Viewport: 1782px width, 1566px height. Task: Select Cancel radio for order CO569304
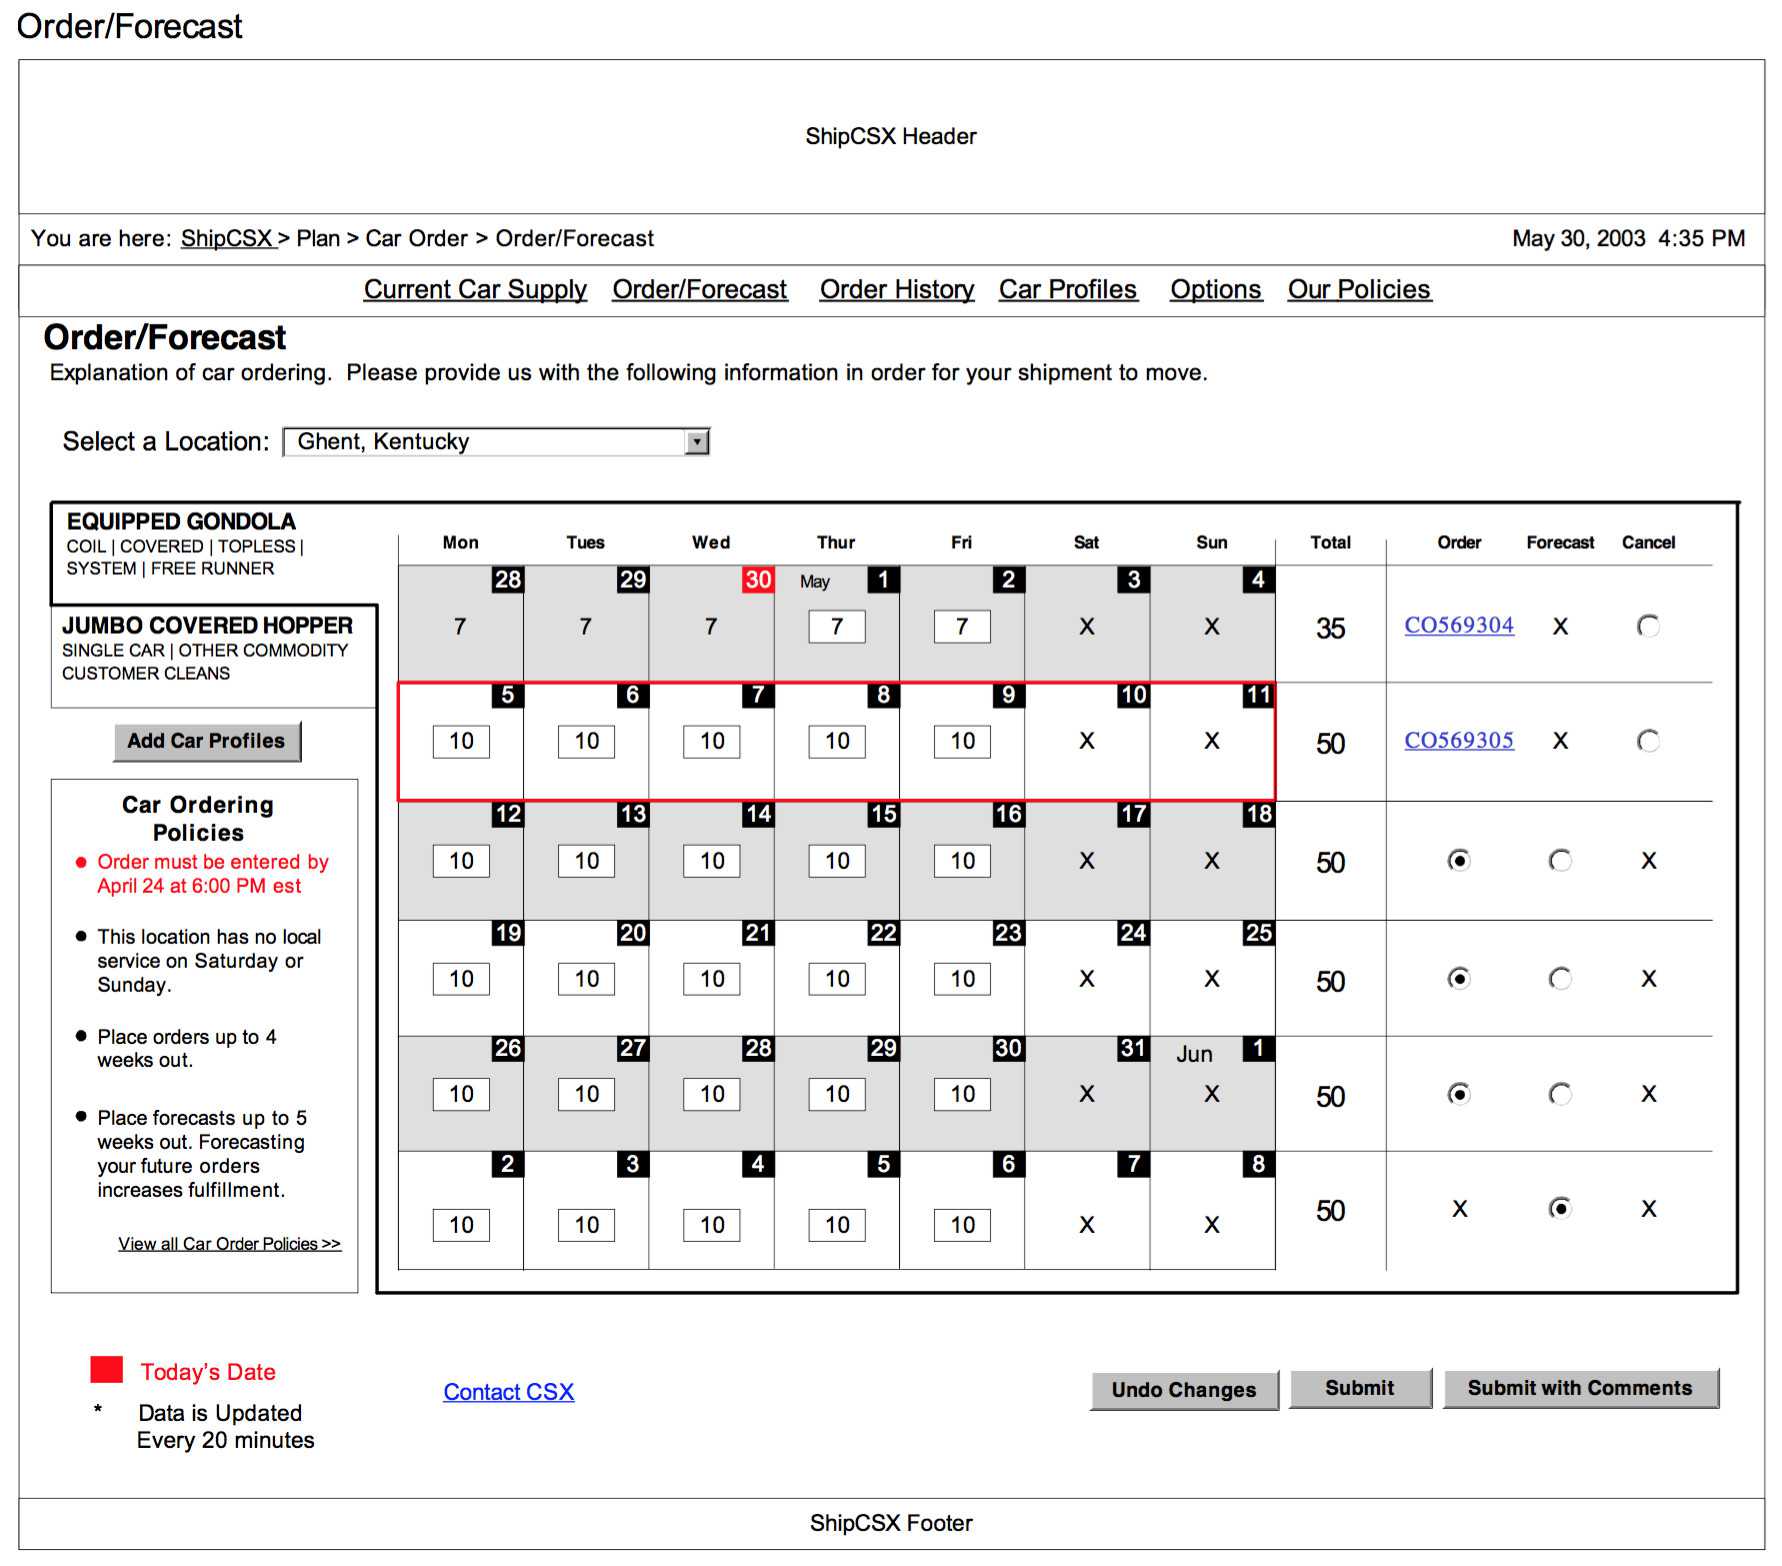[x=1648, y=626]
